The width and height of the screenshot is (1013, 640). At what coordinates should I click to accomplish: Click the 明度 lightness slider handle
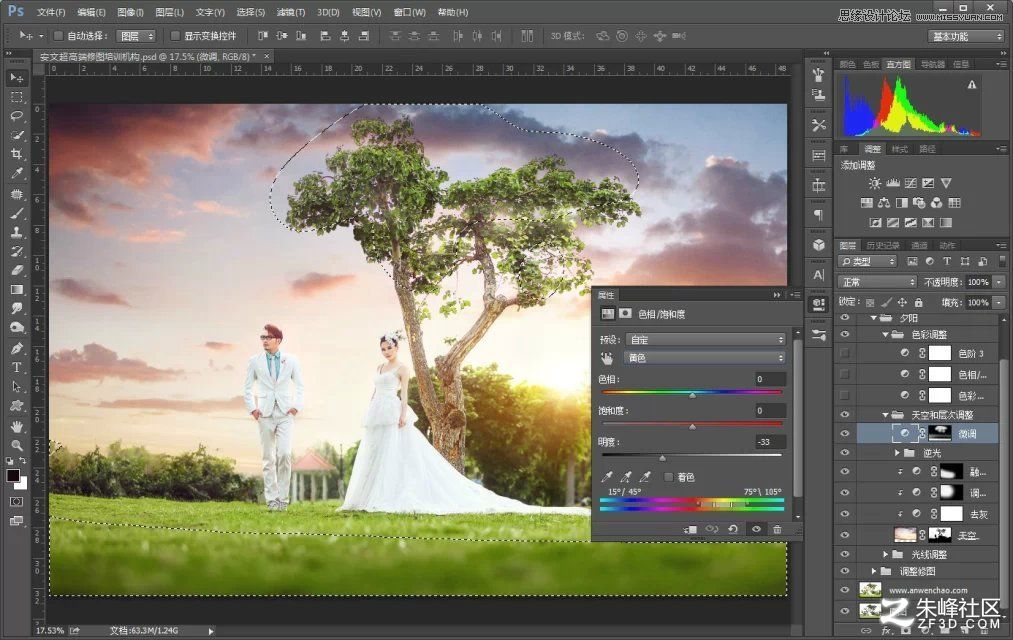pyautogui.click(x=662, y=458)
